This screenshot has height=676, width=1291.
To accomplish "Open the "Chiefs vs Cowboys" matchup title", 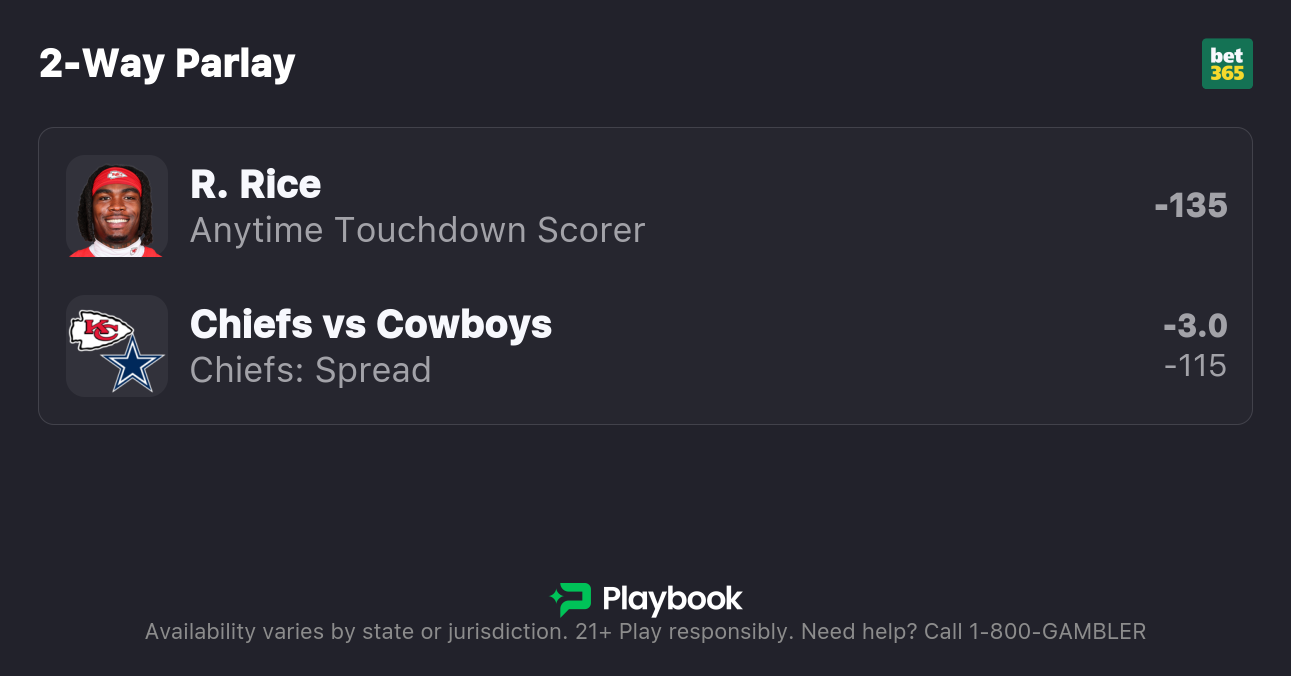I will pyautogui.click(x=370, y=324).
